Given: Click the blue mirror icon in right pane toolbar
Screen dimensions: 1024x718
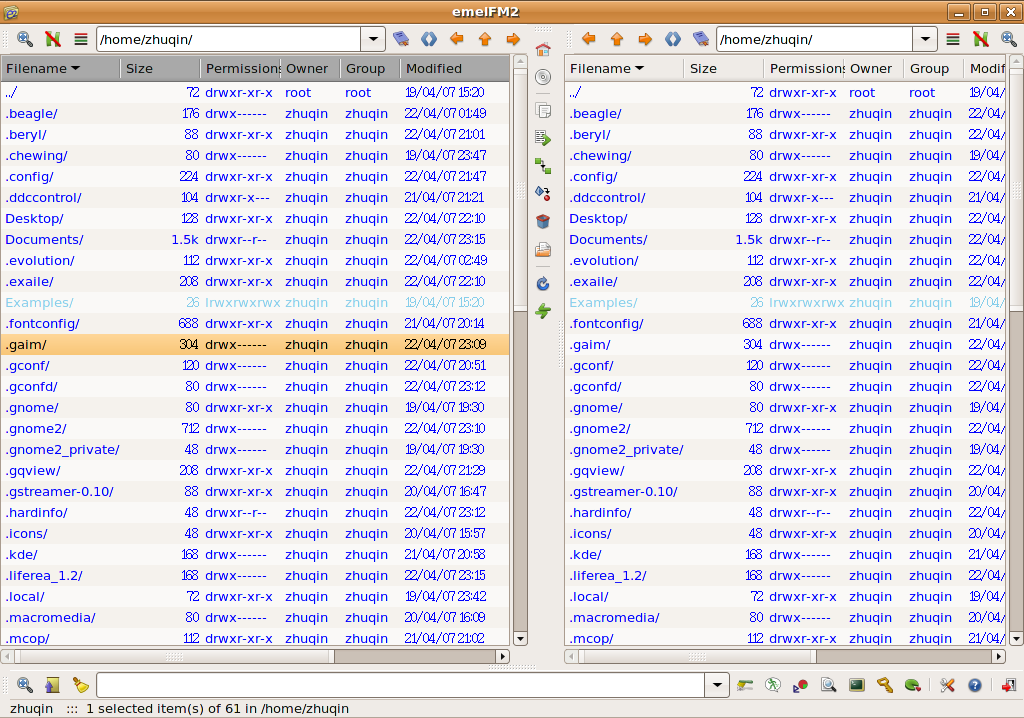Looking at the screenshot, I should pyautogui.click(x=673, y=39).
